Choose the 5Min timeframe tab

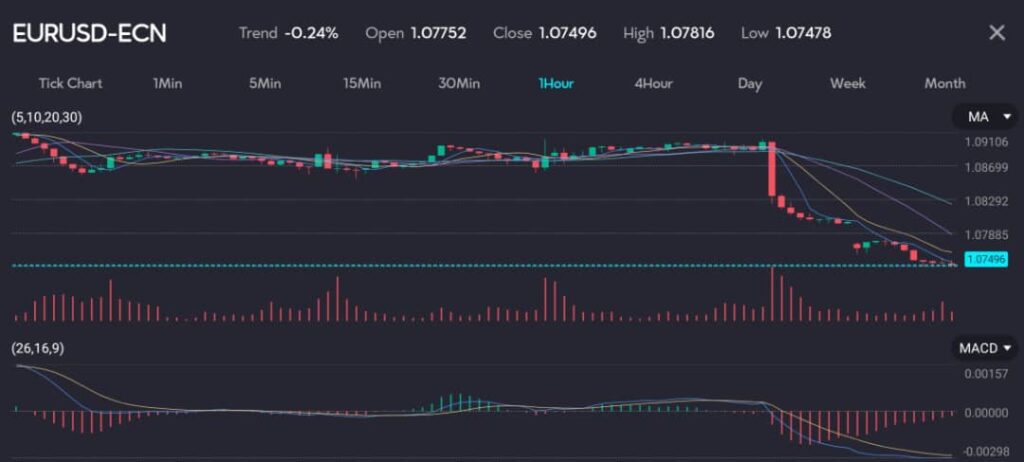pyautogui.click(x=264, y=83)
